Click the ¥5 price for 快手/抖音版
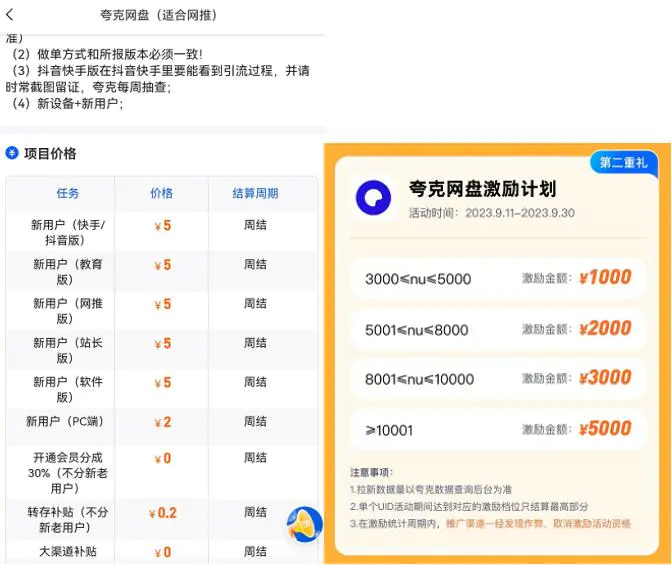 tap(163, 225)
